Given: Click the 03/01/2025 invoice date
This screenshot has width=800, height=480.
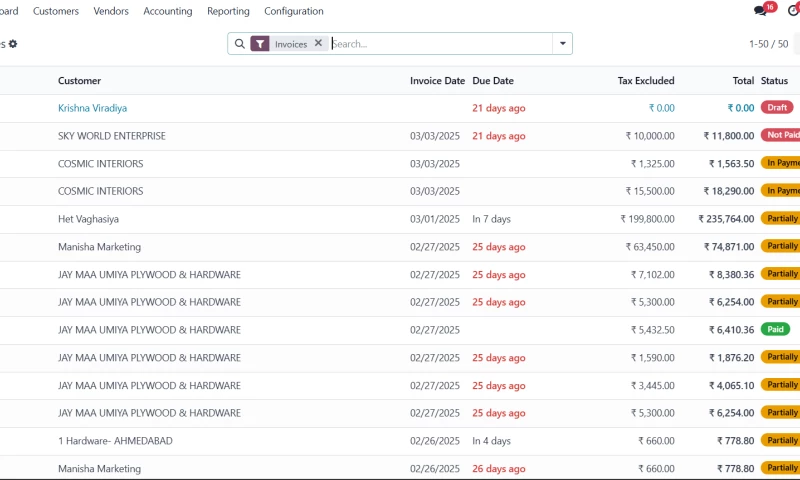Looking at the screenshot, I should pos(435,219).
